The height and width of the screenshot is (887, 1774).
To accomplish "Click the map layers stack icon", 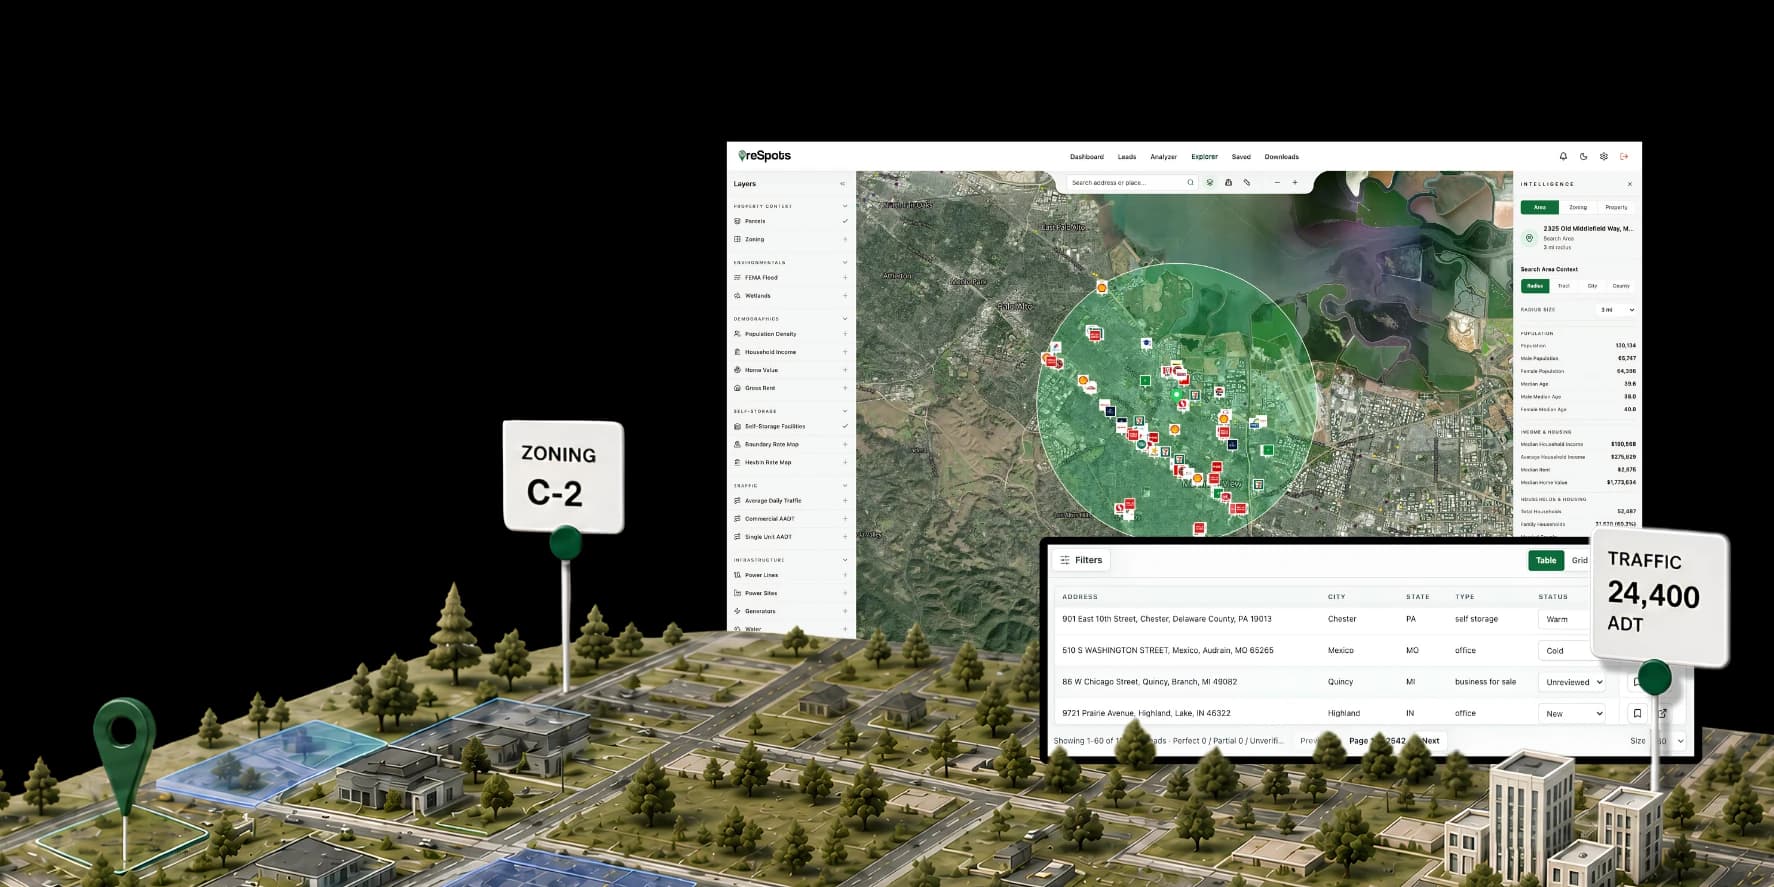I will click(x=1210, y=183).
